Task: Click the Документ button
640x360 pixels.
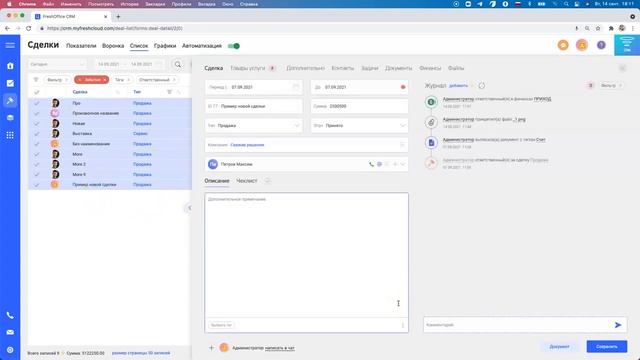Action: pos(559,347)
